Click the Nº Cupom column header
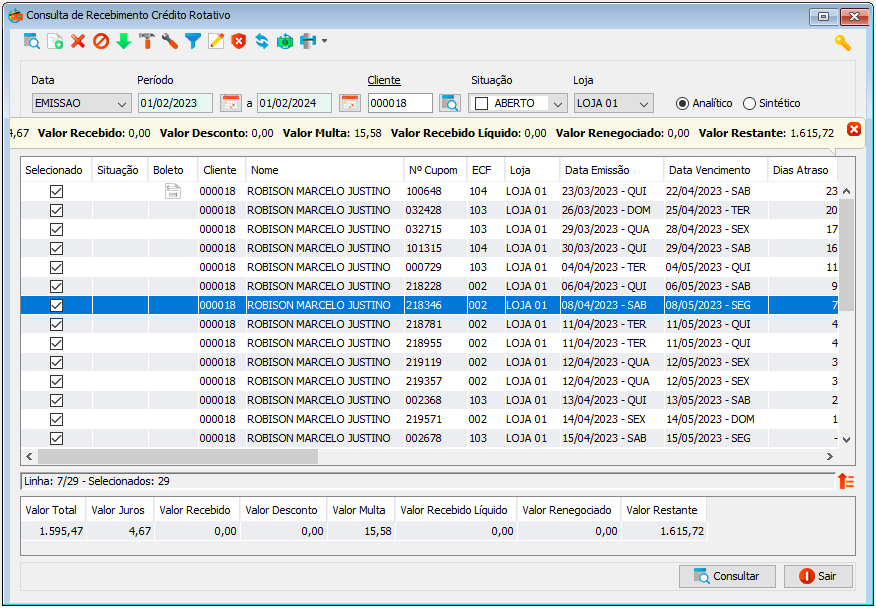 435,170
